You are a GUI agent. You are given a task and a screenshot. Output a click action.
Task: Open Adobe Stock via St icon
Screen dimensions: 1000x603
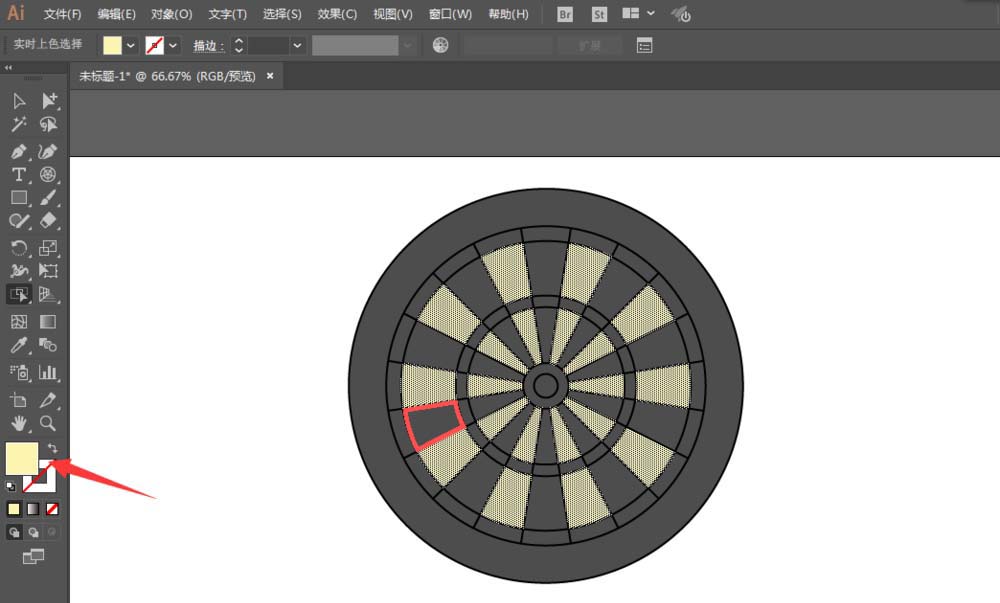coord(599,14)
